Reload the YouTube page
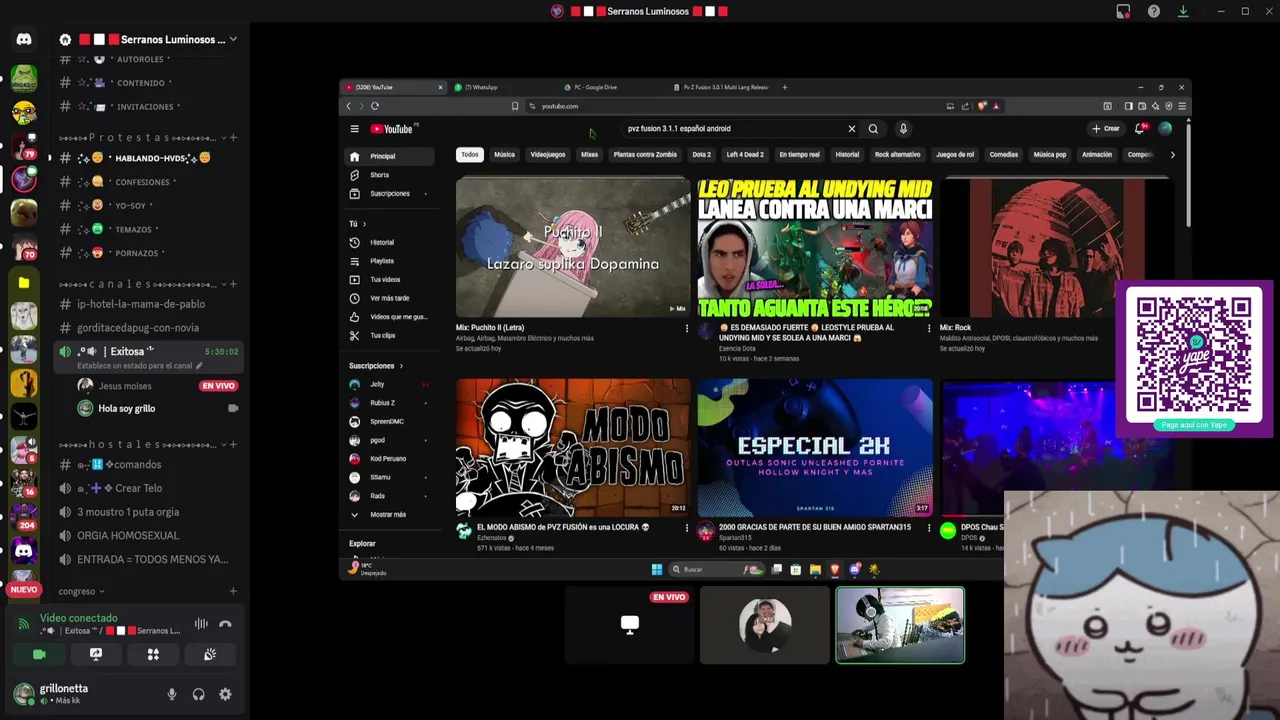 [x=375, y=106]
